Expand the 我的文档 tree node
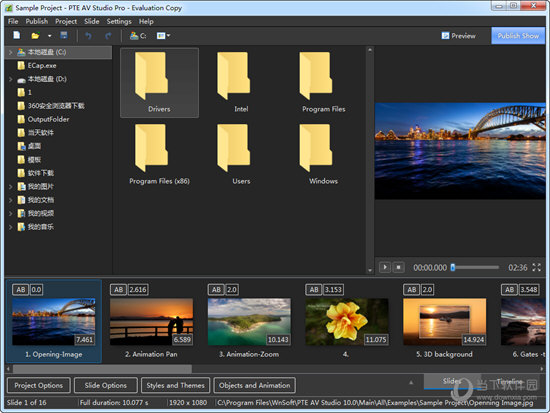Image resolution: width=550 pixels, height=413 pixels. tap(11, 200)
